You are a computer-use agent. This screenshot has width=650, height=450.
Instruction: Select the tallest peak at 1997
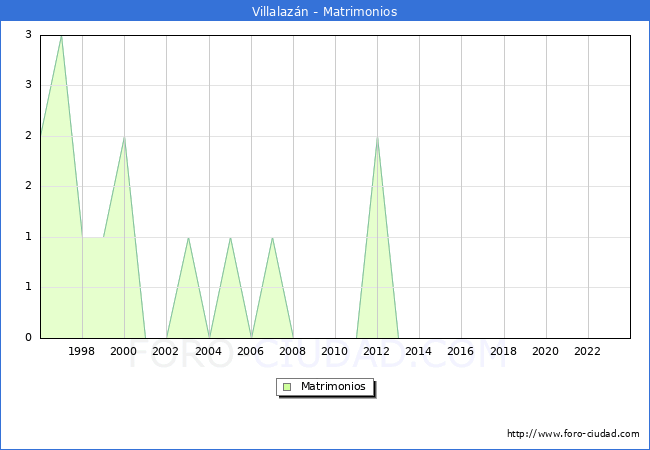(61, 37)
